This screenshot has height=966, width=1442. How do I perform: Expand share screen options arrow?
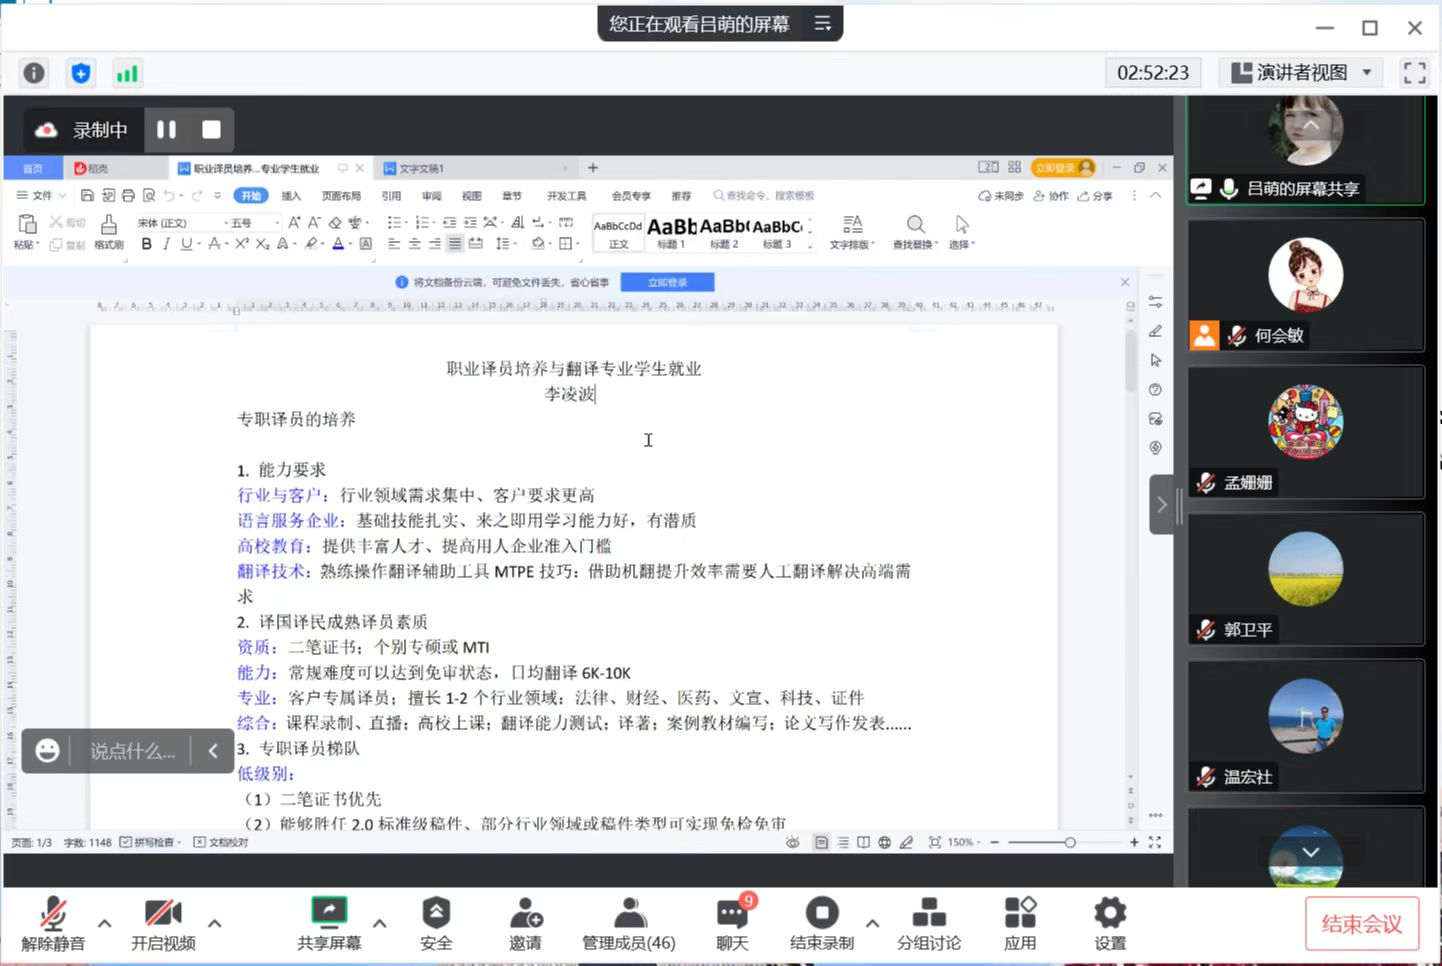coord(380,923)
